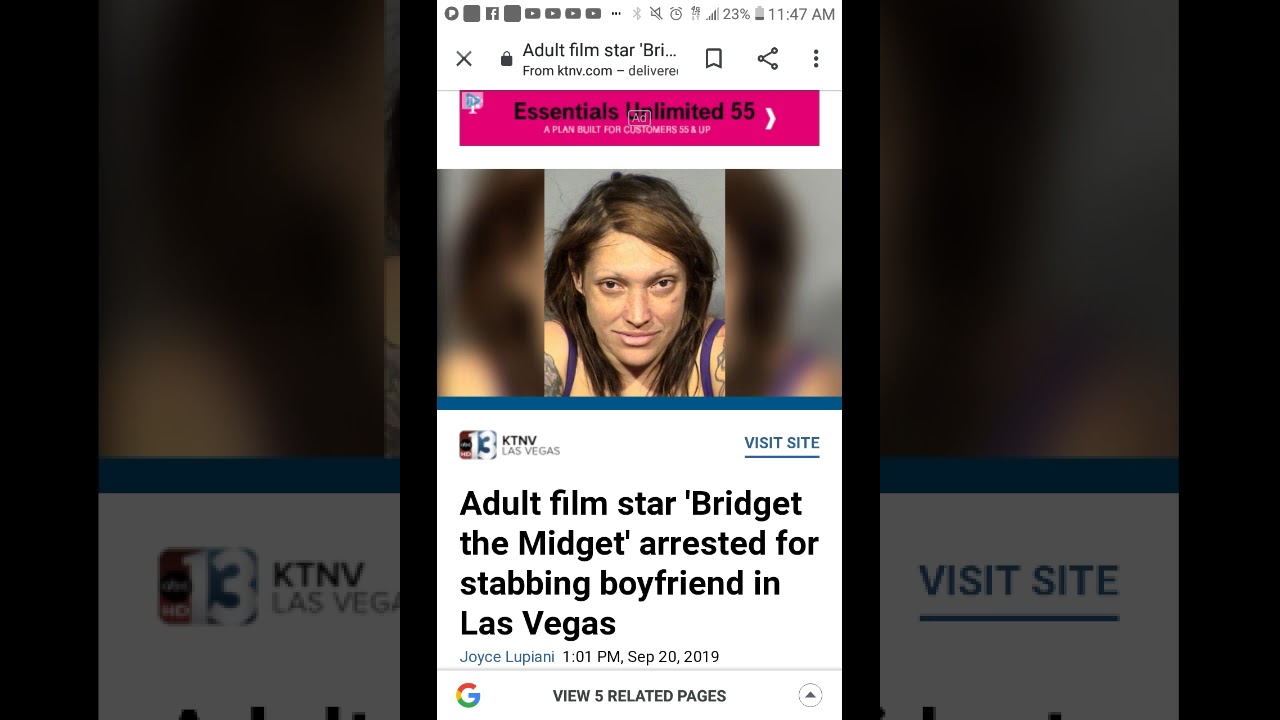1280x720 pixels.
Task: Open the share icon
Action: (768, 59)
